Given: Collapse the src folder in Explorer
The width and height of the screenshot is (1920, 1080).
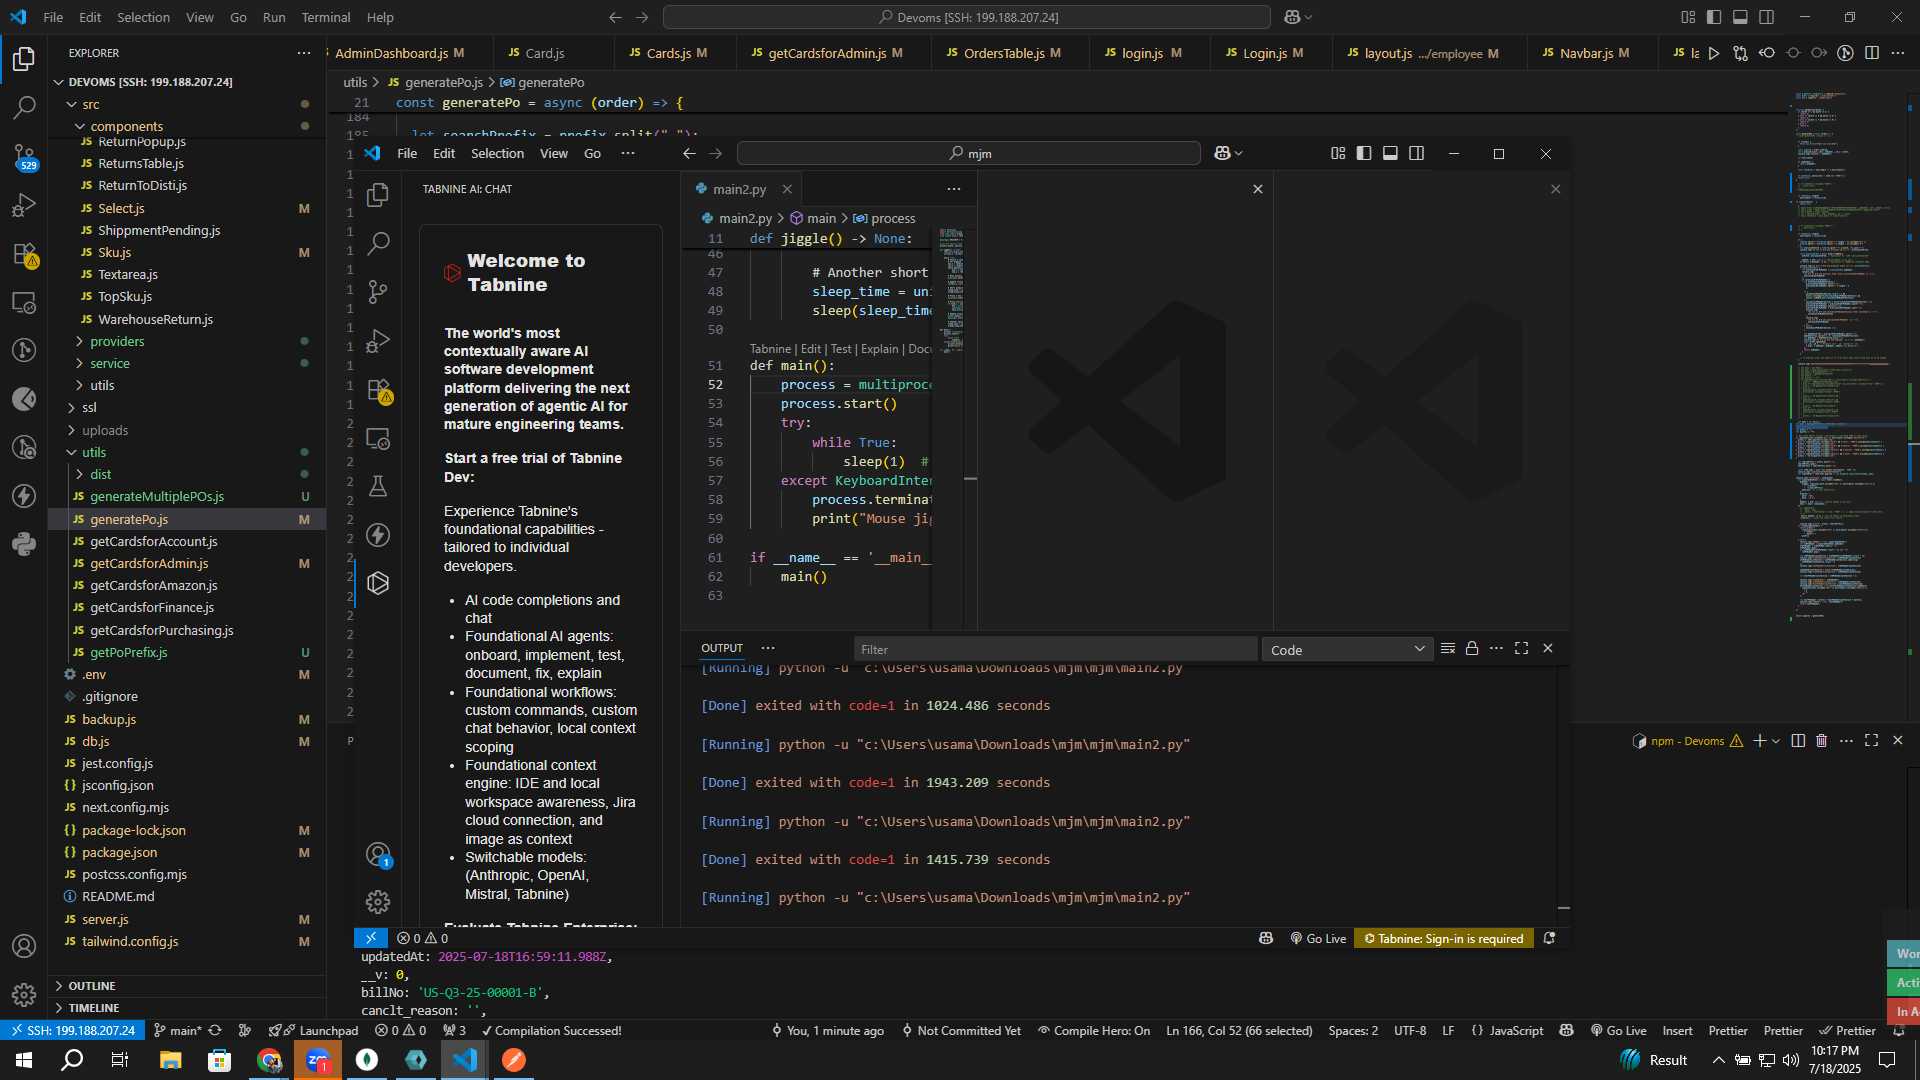Looking at the screenshot, I should coord(187,104).
